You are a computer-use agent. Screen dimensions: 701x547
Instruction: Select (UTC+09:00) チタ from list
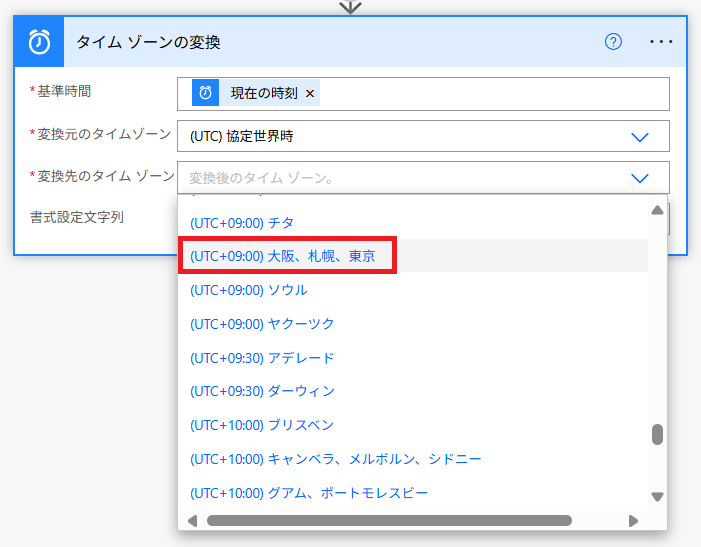tap(242, 222)
